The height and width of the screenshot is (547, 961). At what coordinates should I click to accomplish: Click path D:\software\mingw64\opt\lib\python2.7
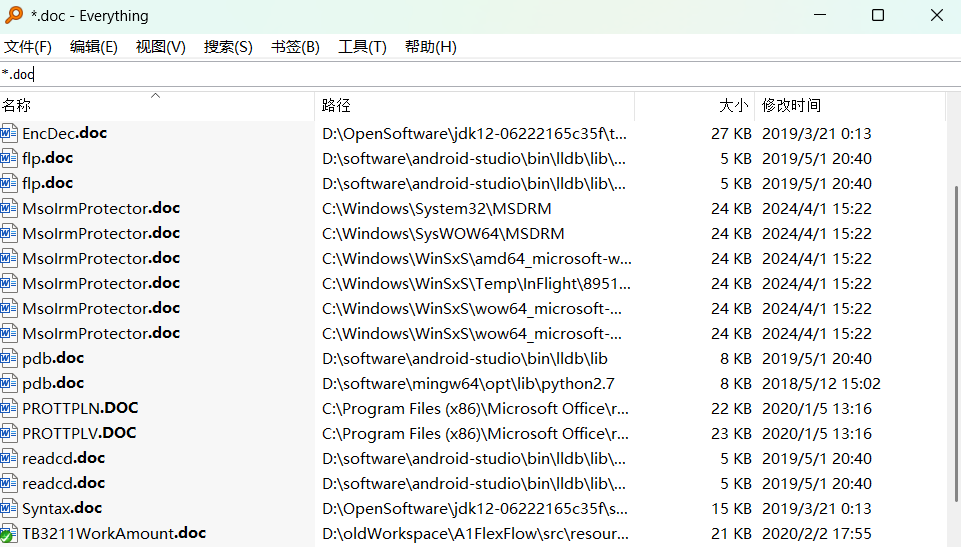point(468,384)
